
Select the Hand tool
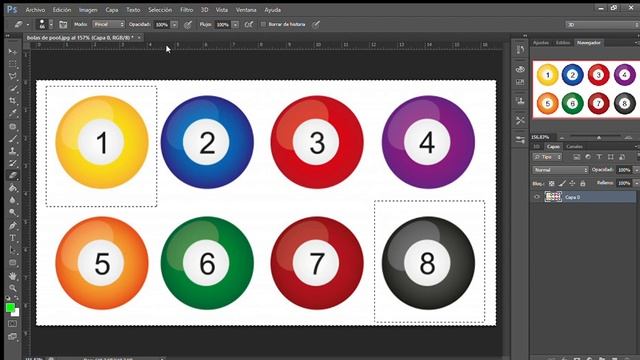point(13,276)
